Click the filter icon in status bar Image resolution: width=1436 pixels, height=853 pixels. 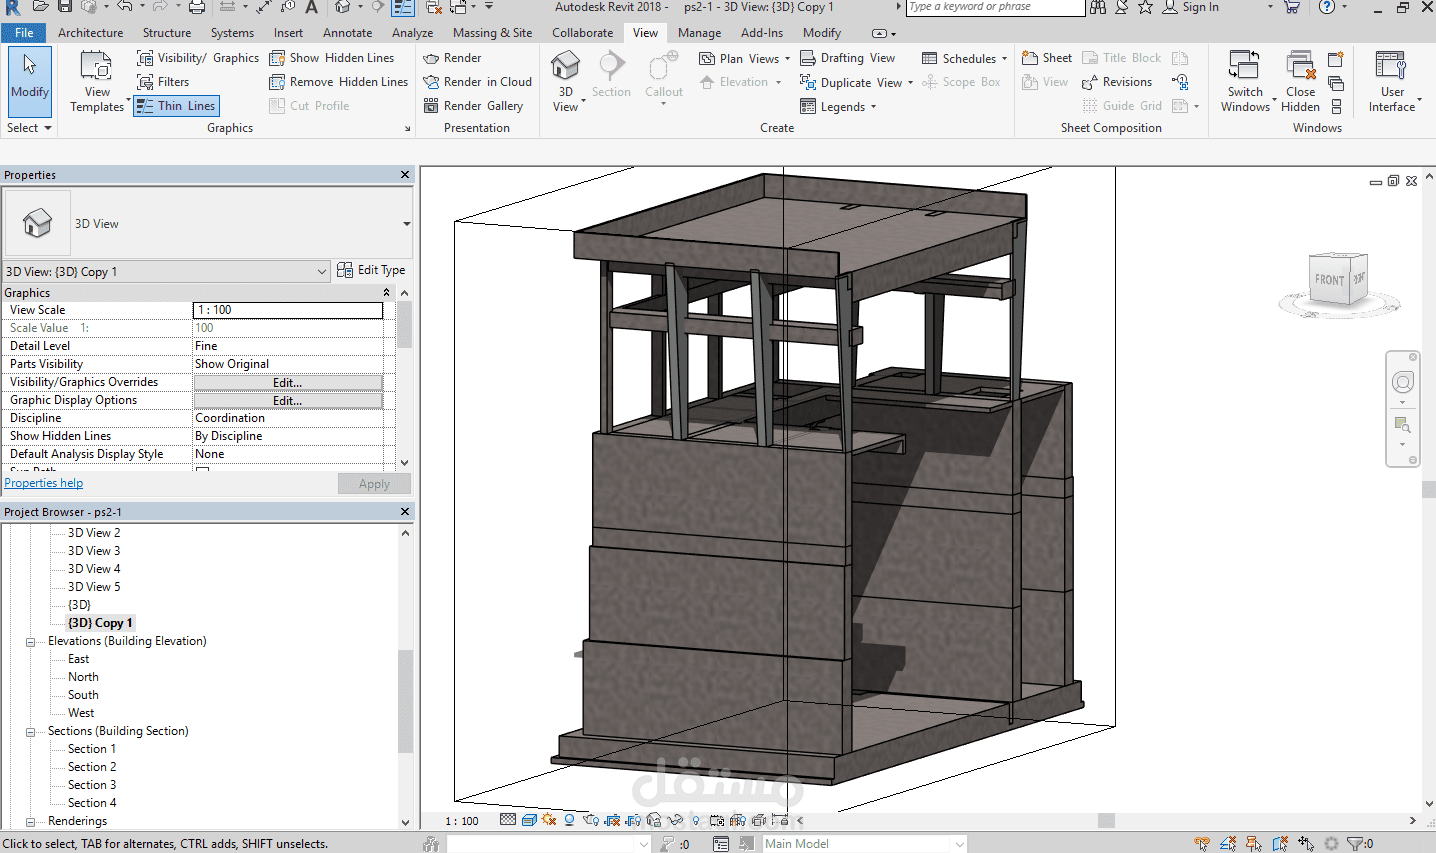tap(1354, 844)
